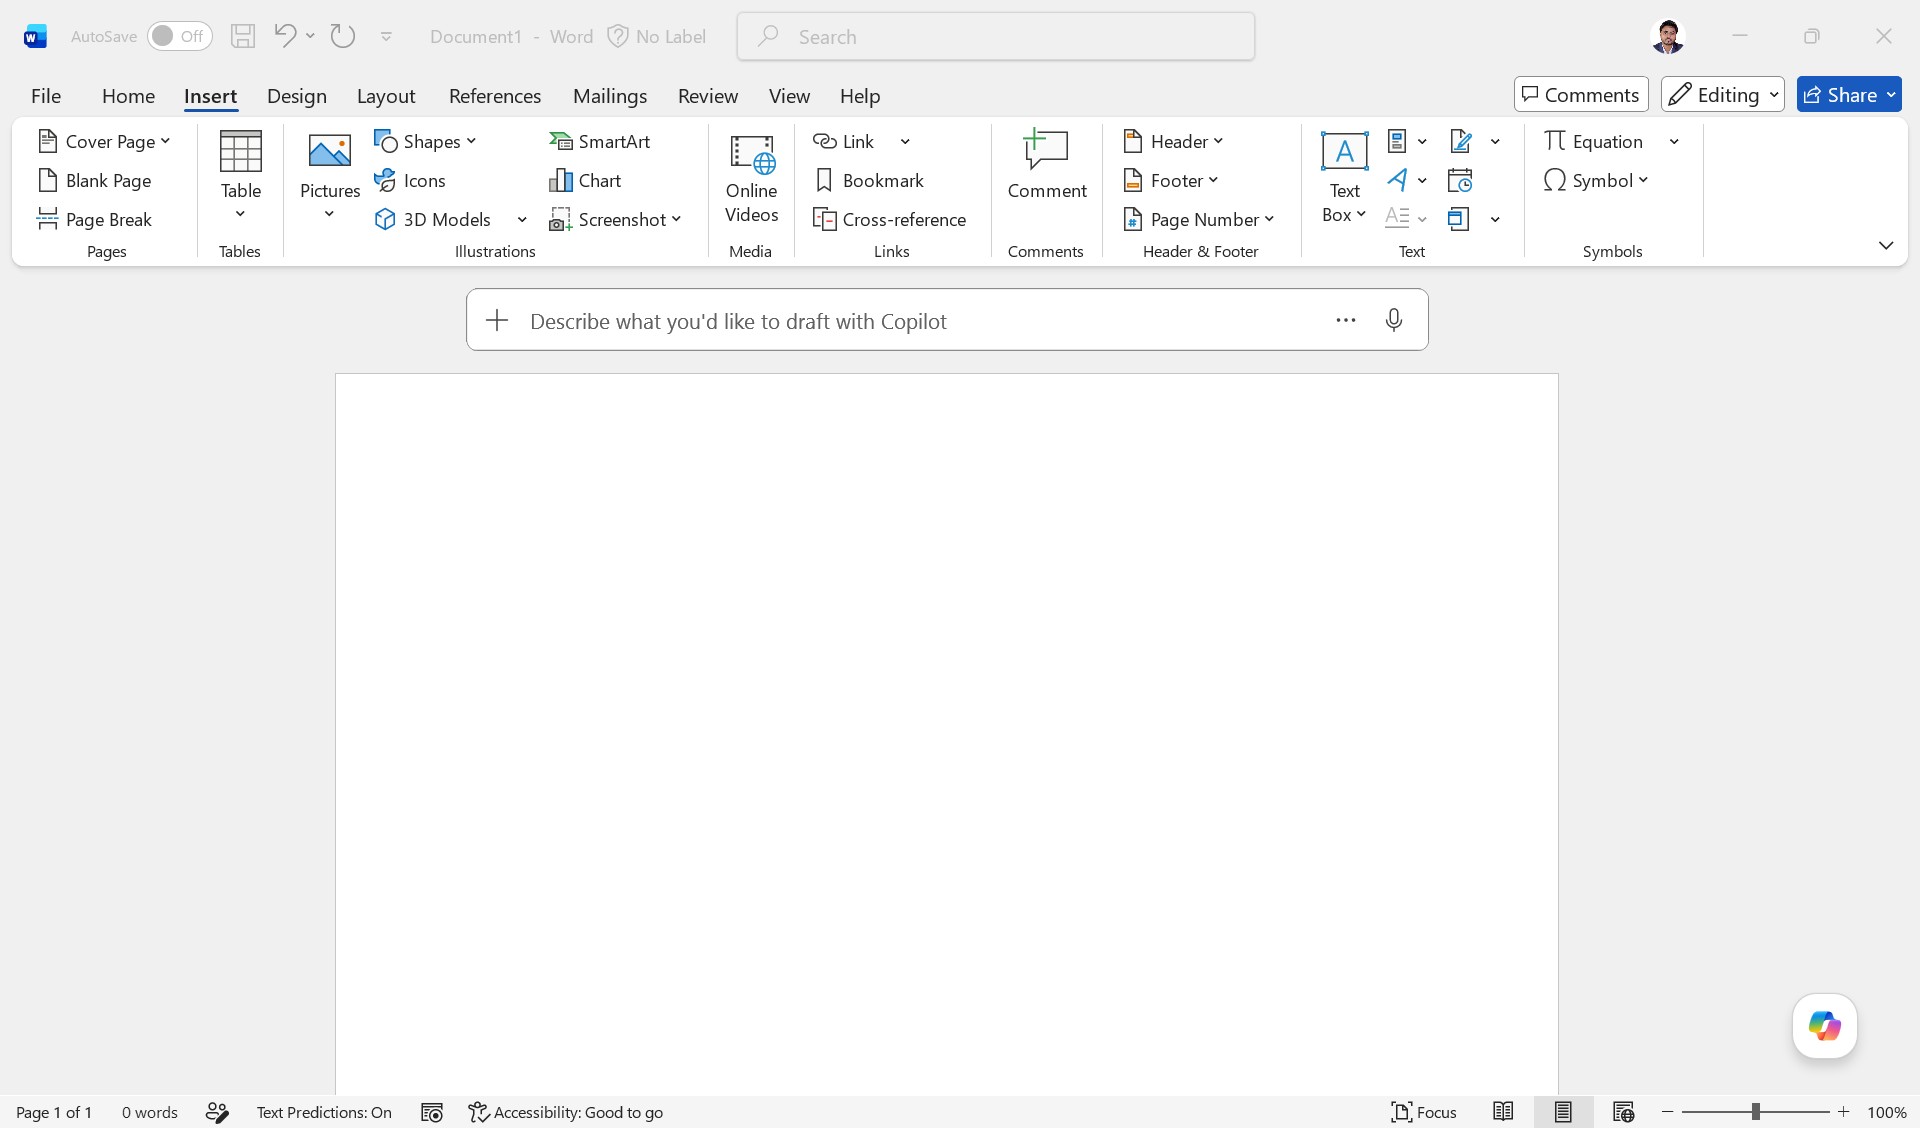Screen dimensions: 1920x1128
Task: Insert Date and Time
Action: [x=1460, y=180]
